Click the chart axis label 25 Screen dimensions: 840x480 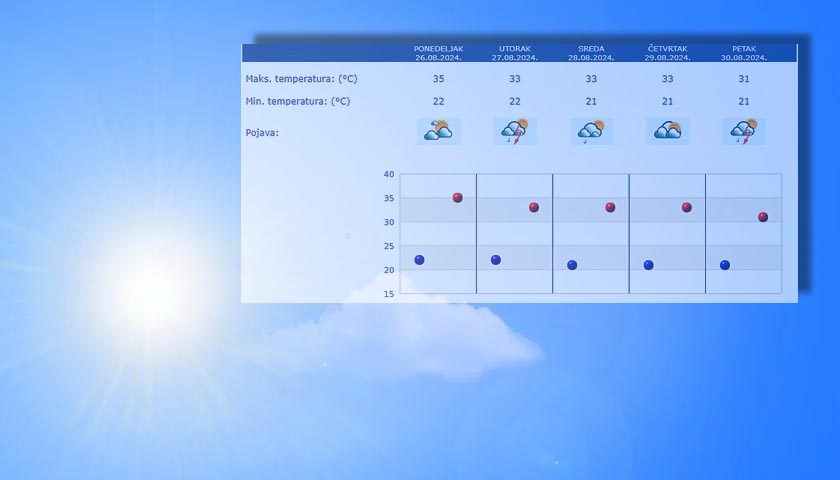pos(389,246)
